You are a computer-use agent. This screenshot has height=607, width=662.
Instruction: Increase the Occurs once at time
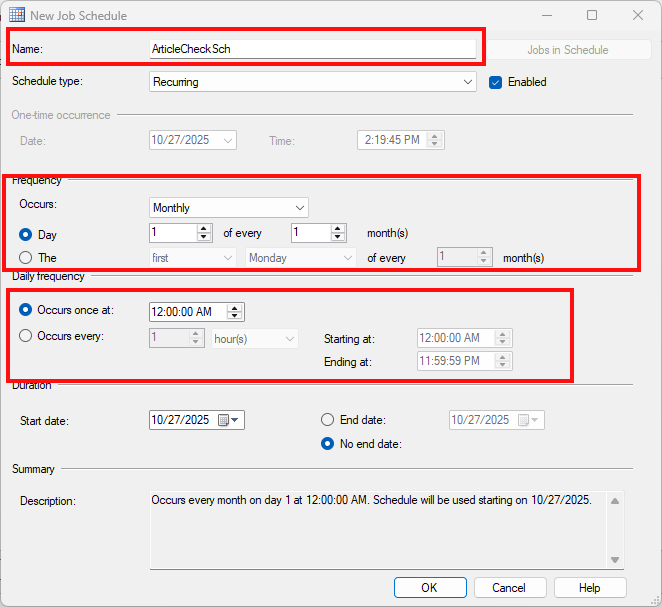[x=235, y=307]
